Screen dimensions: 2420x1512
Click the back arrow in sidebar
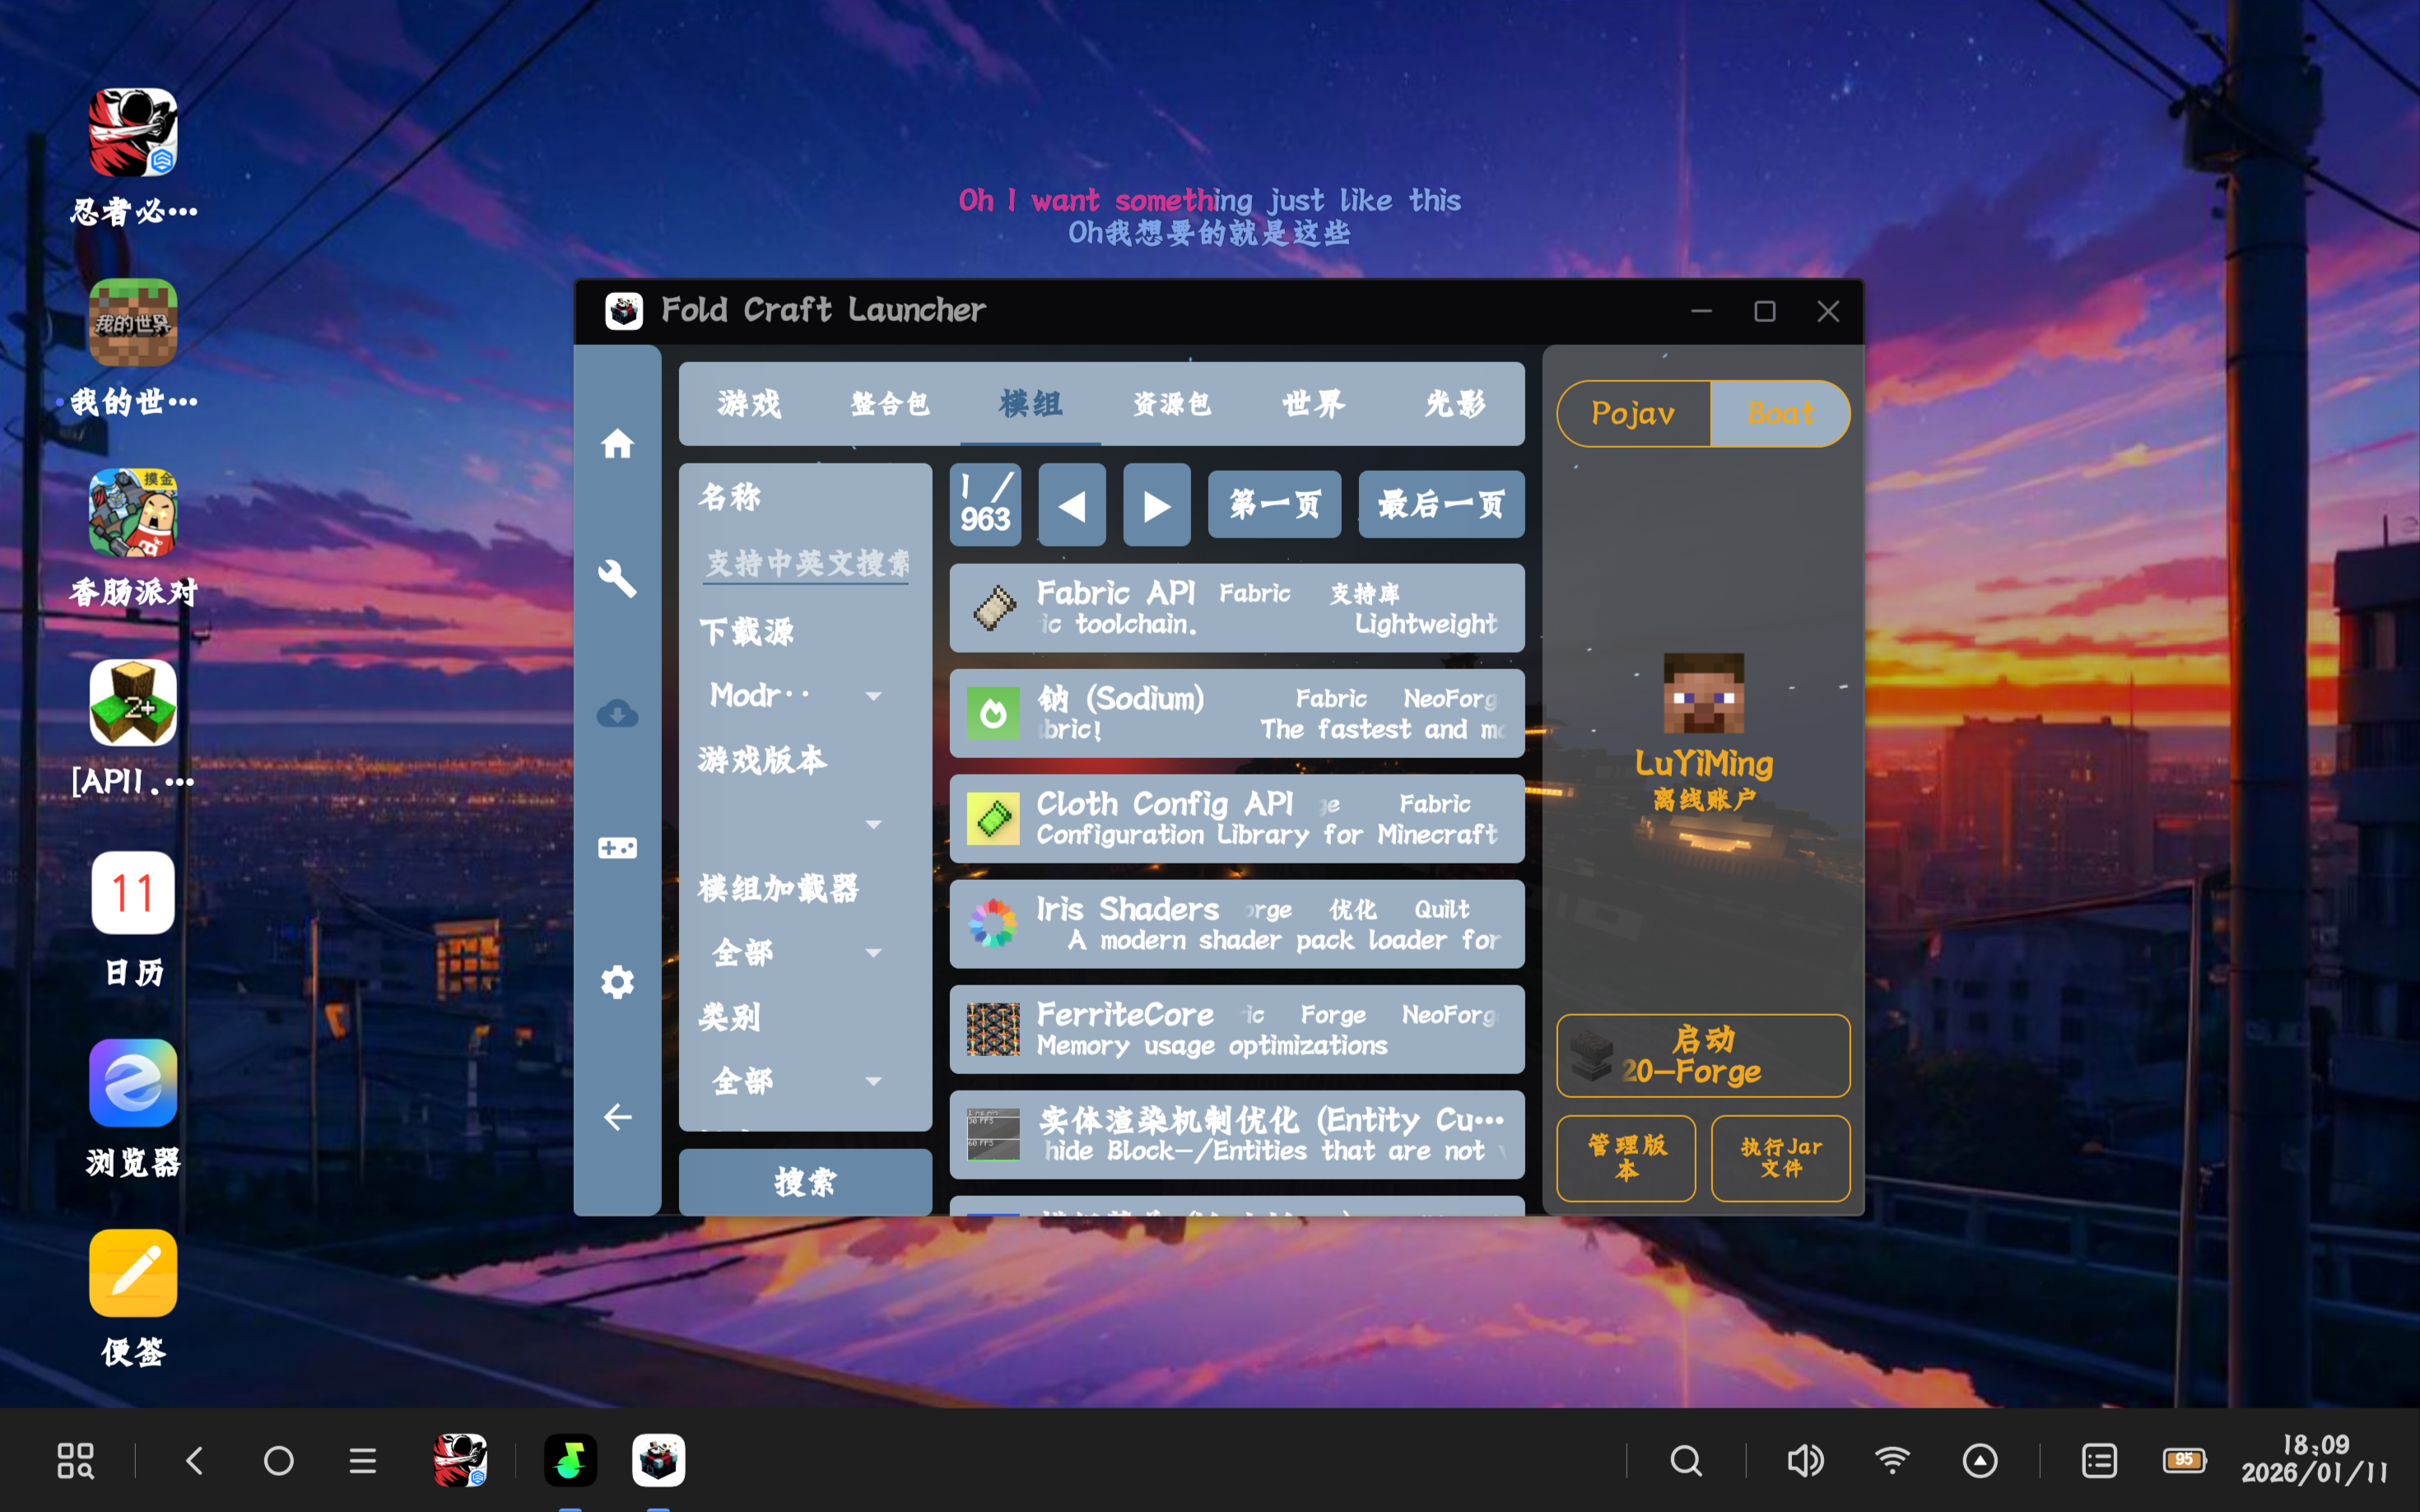click(617, 1117)
